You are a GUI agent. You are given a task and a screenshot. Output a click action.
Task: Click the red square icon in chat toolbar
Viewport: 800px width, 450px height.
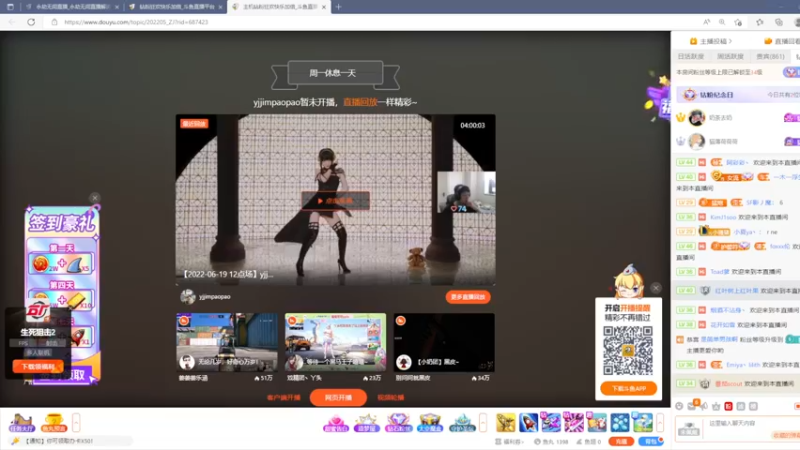tap(729, 406)
